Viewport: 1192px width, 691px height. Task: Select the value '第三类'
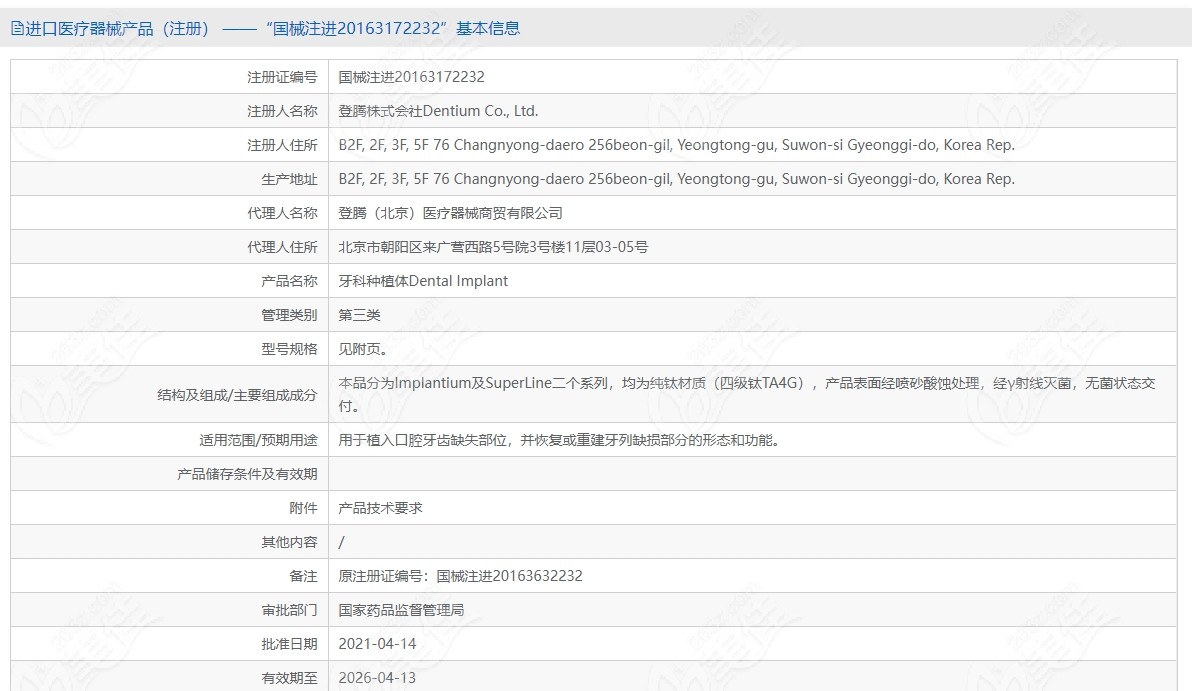pyautogui.click(x=360, y=315)
